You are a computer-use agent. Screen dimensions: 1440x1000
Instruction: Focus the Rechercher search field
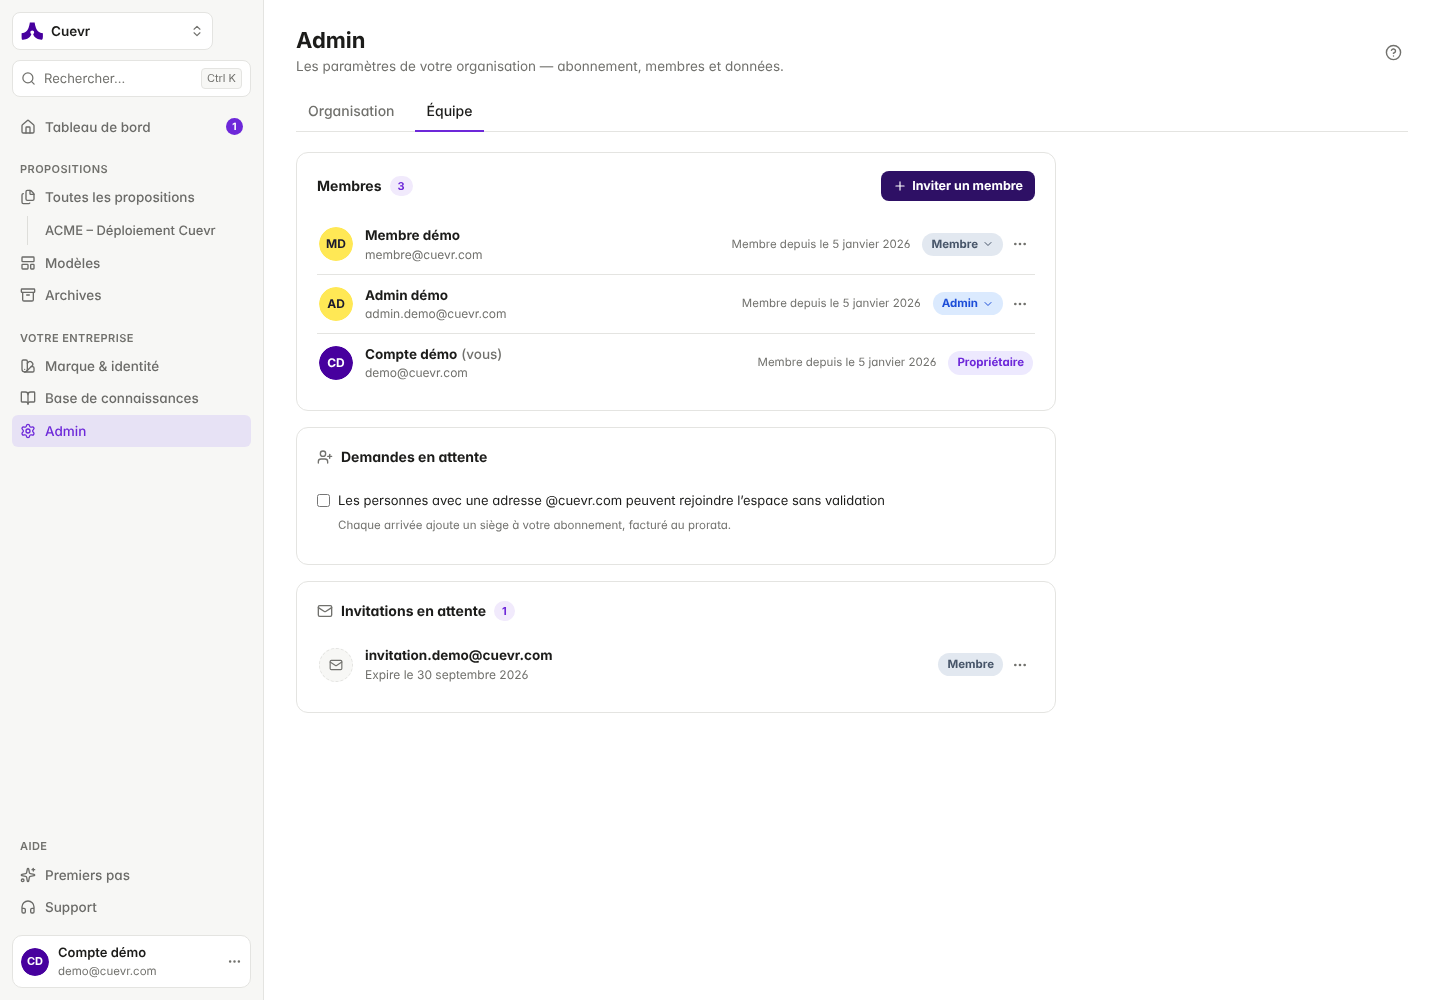click(131, 78)
